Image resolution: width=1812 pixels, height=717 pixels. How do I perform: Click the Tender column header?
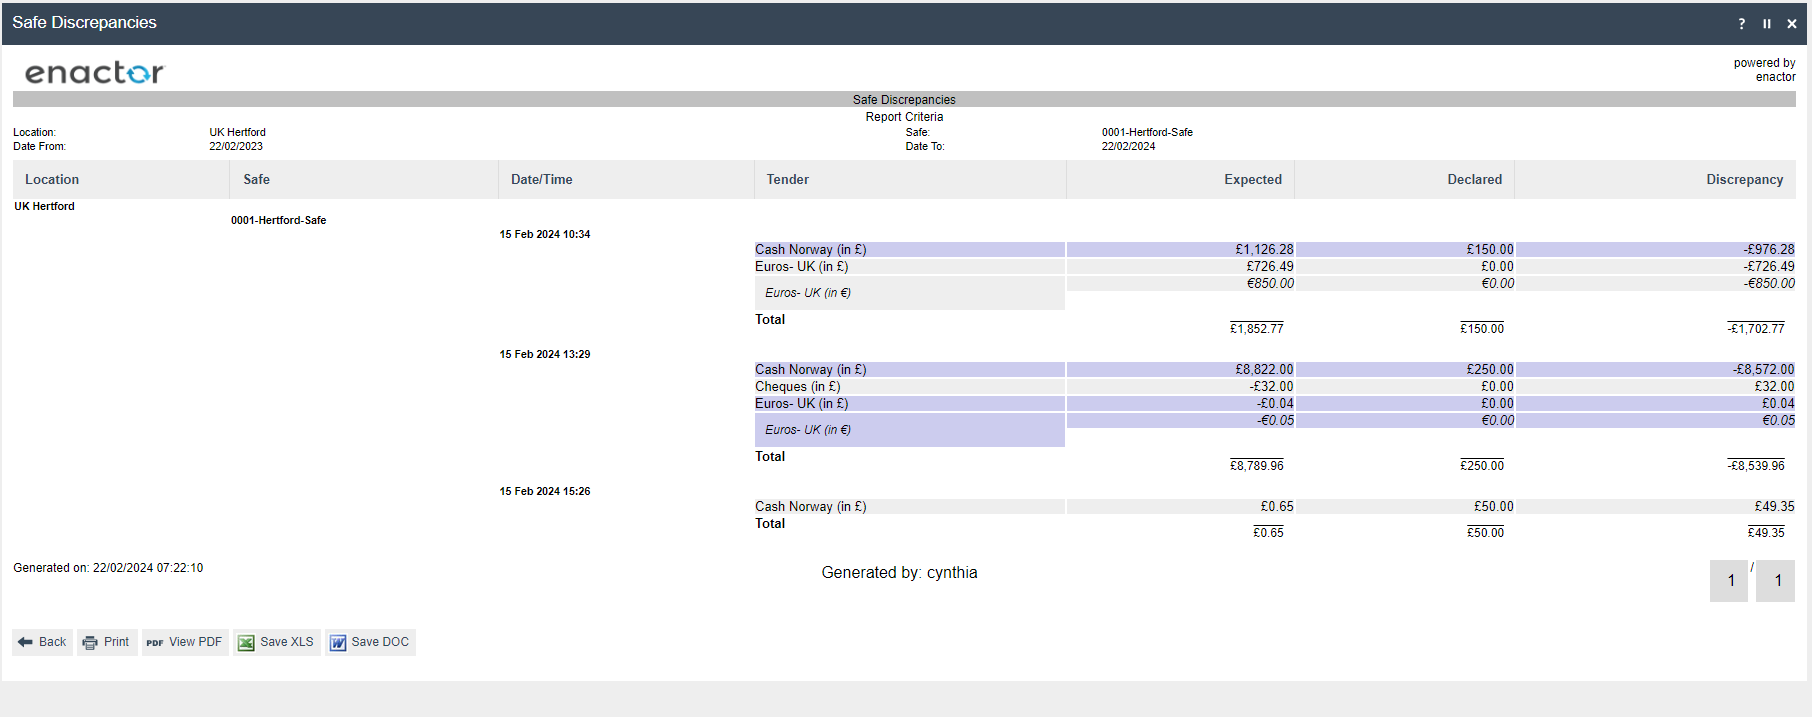[x=788, y=180]
